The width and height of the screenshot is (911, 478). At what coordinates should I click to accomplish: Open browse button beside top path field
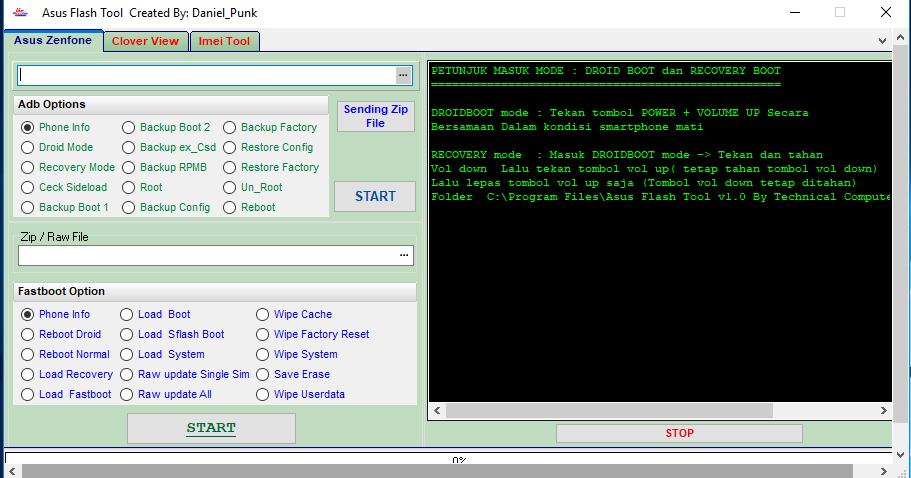[403, 75]
